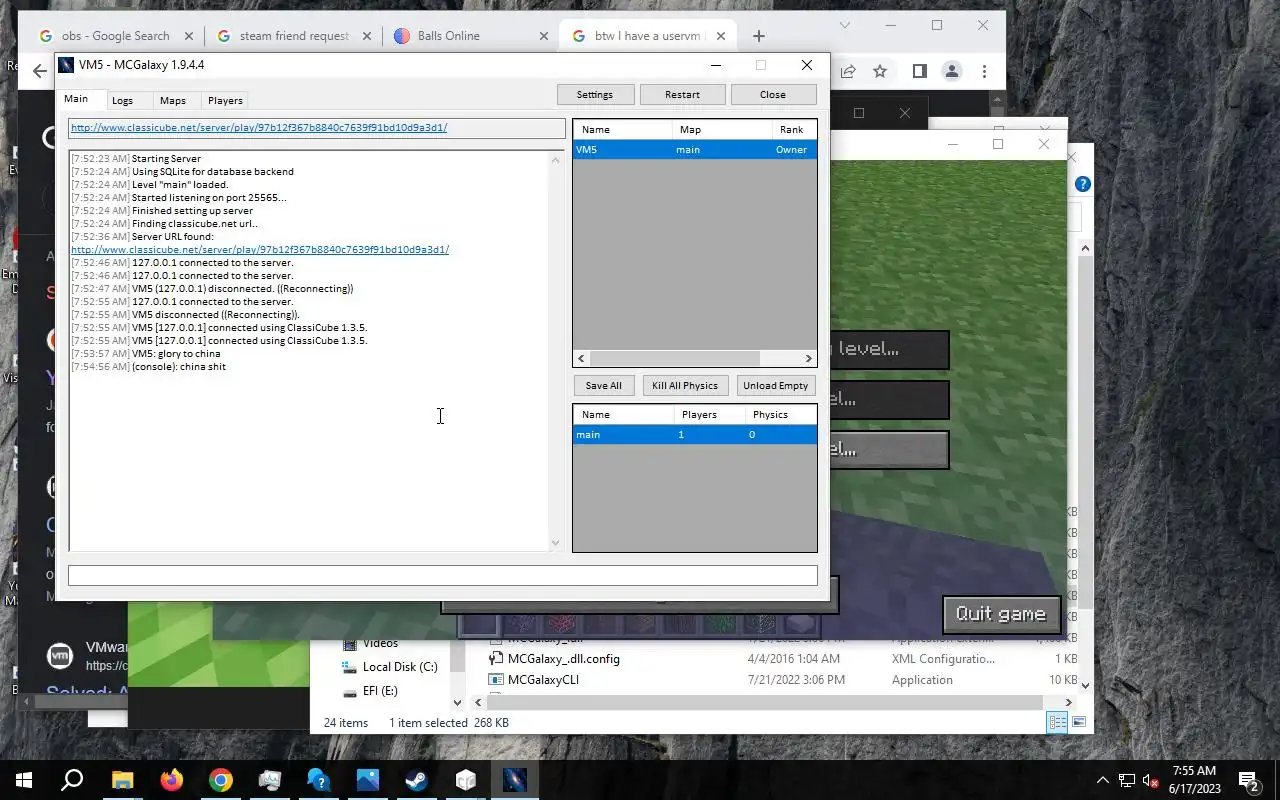This screenshot has height=800, width=1280.
Task: Open File Explorer from the taskbar
Action: [x=122, y=780]
